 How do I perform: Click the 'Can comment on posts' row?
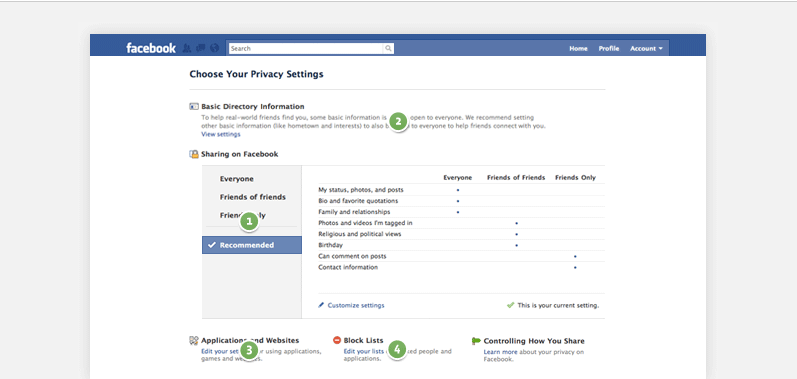(462, 256)
